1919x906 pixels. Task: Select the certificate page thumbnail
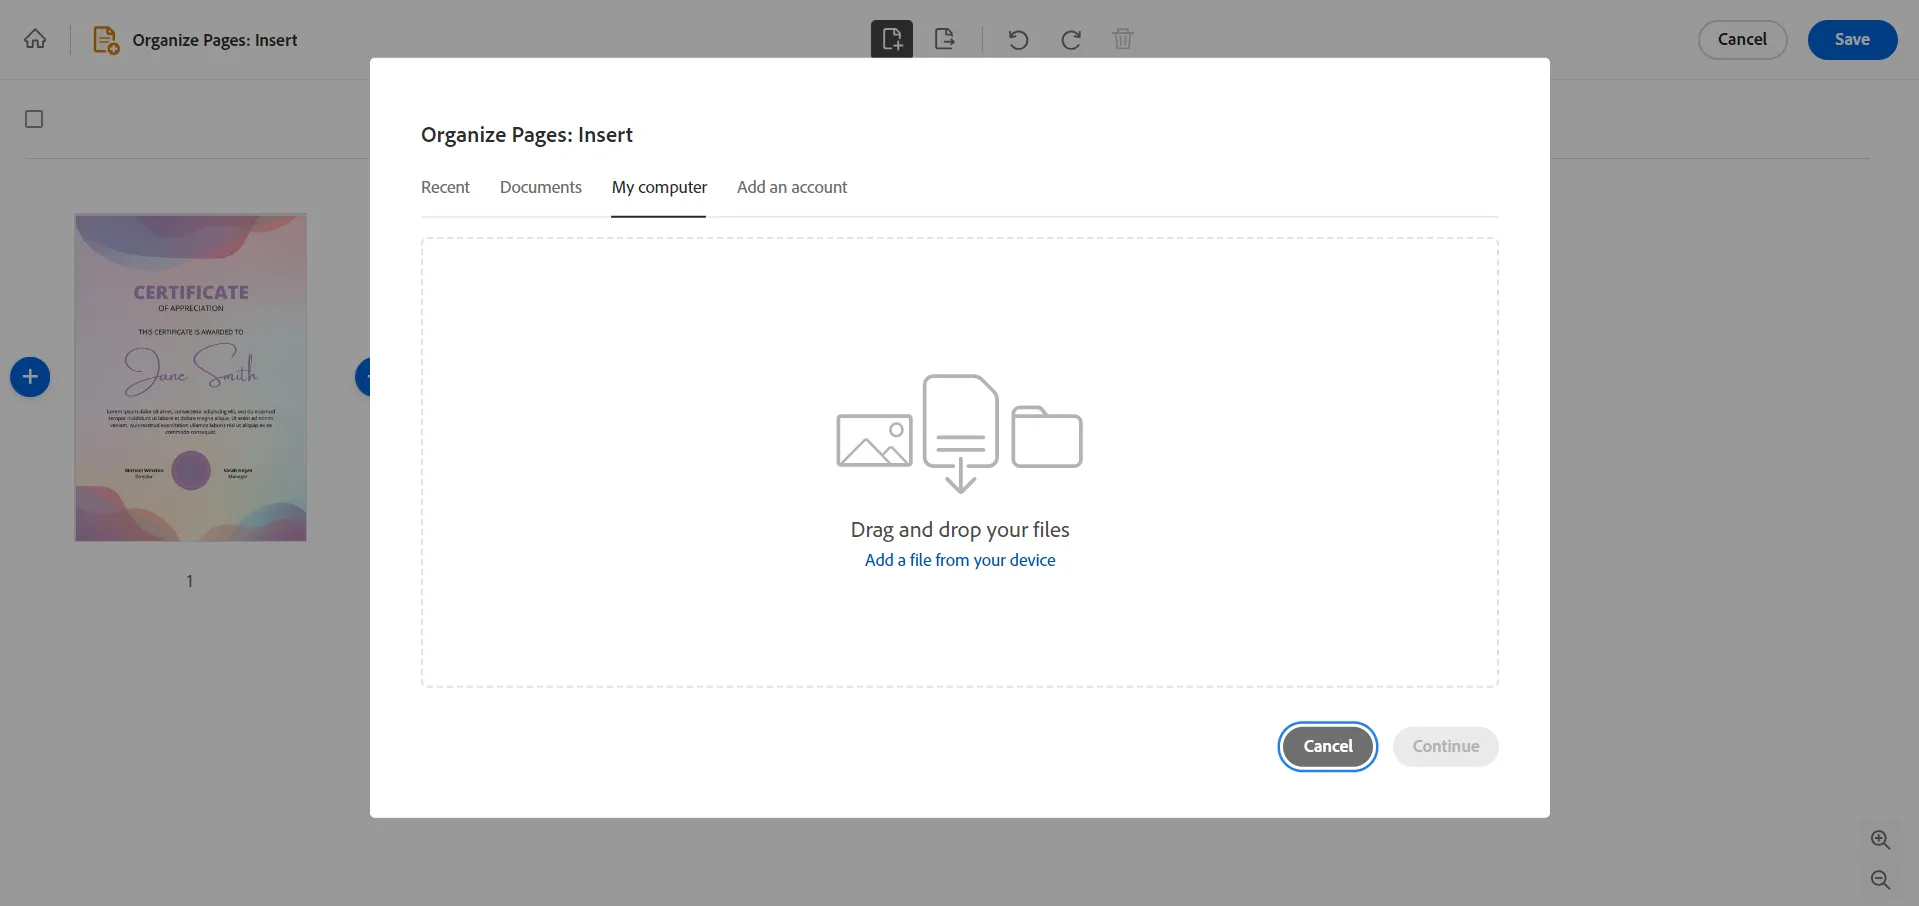tap(190, 377)
